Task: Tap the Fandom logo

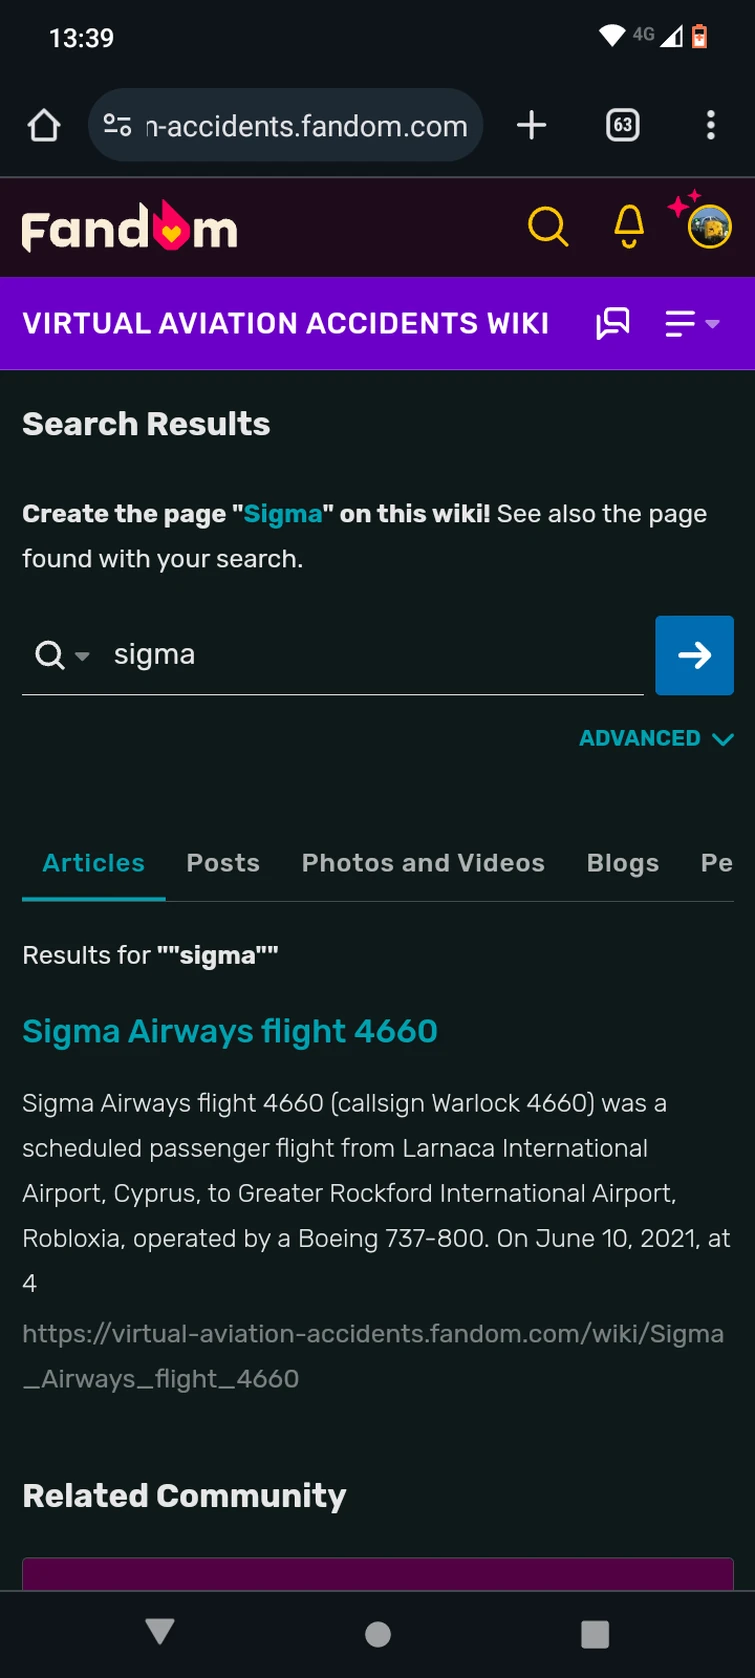Action: click(129, 228)
